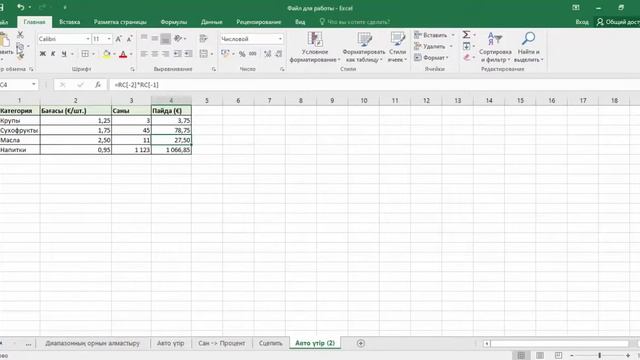
Task: Add a new sheet with plus icon
Action: (x=360, y=343)
